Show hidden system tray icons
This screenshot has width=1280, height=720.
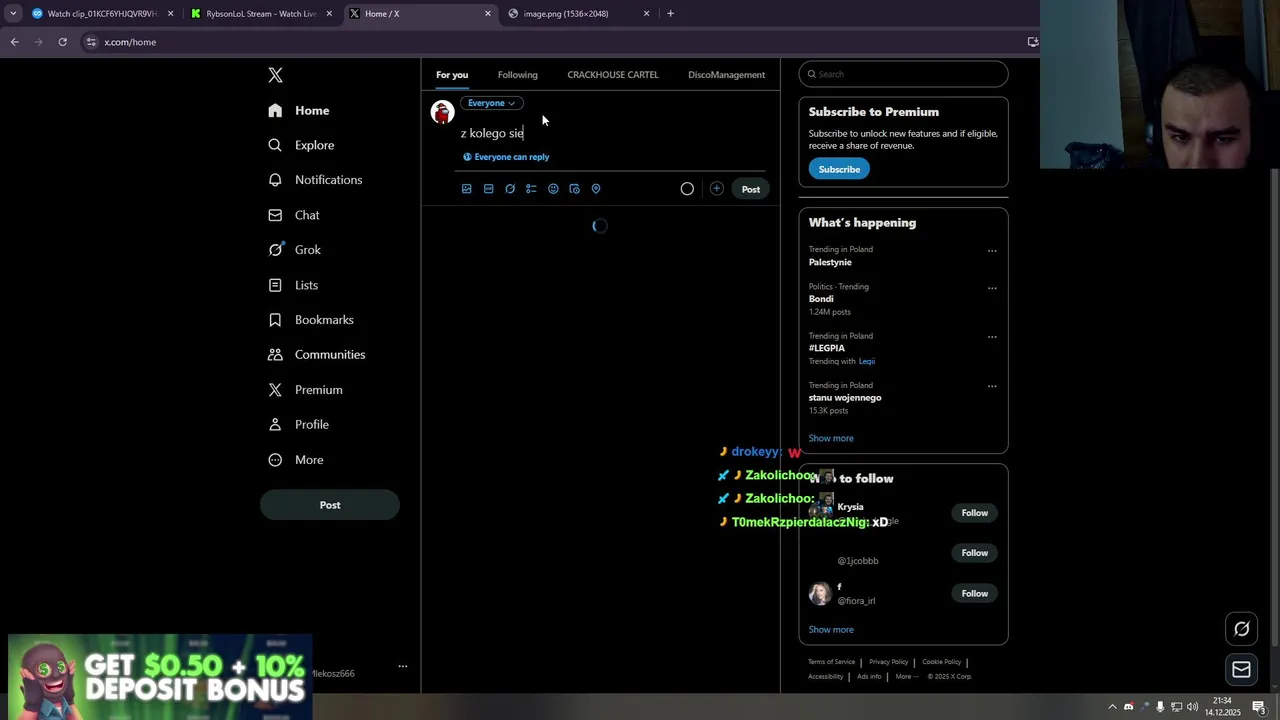(1112, 707)
